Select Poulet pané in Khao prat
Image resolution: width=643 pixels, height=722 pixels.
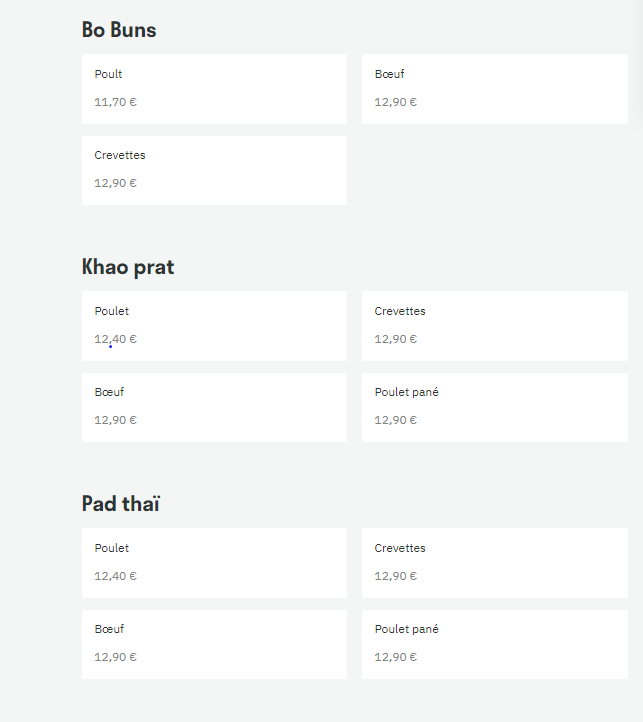tap(495, 408)
